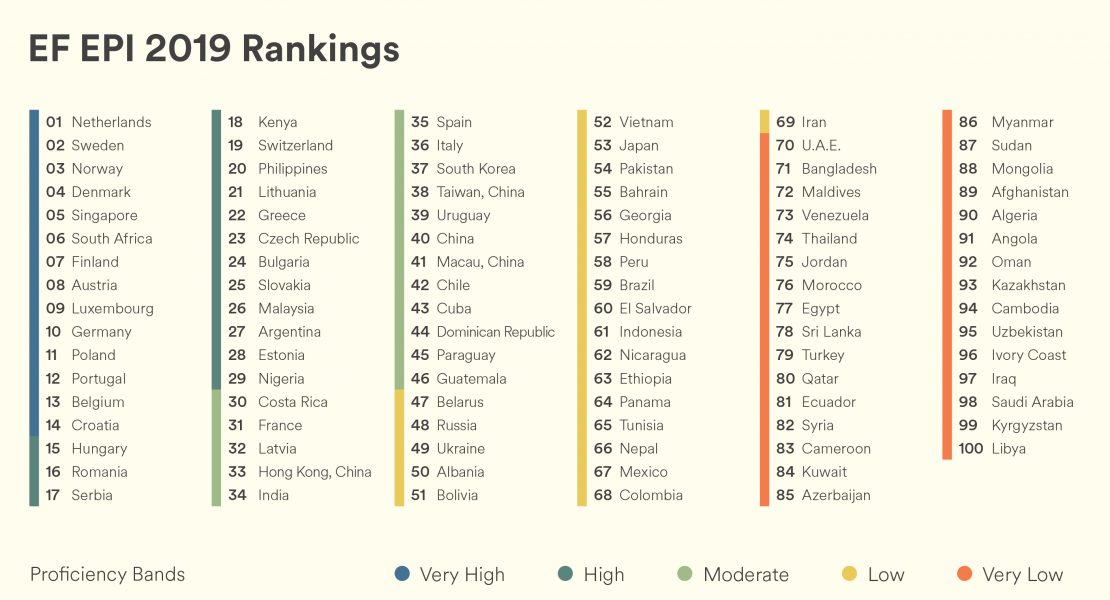Select Iran at rank 69
The width and height of the screenshot is (1110, 600).
point(814,122)
